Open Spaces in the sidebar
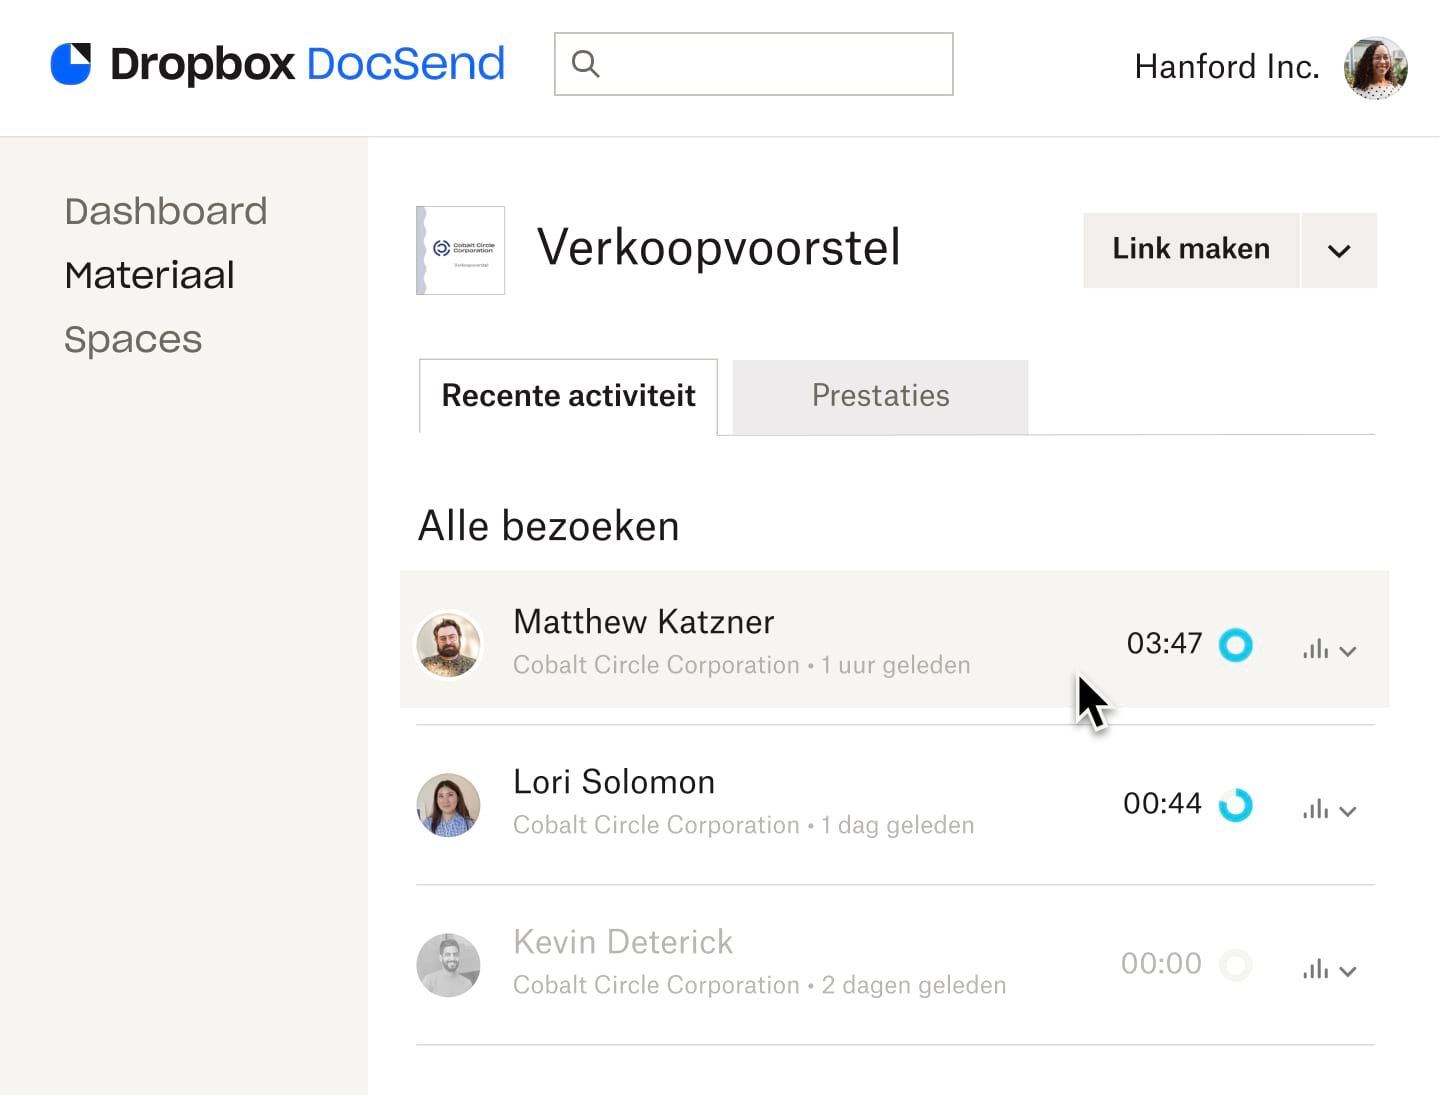1440x1096 pixels. [x=133, y=340]
